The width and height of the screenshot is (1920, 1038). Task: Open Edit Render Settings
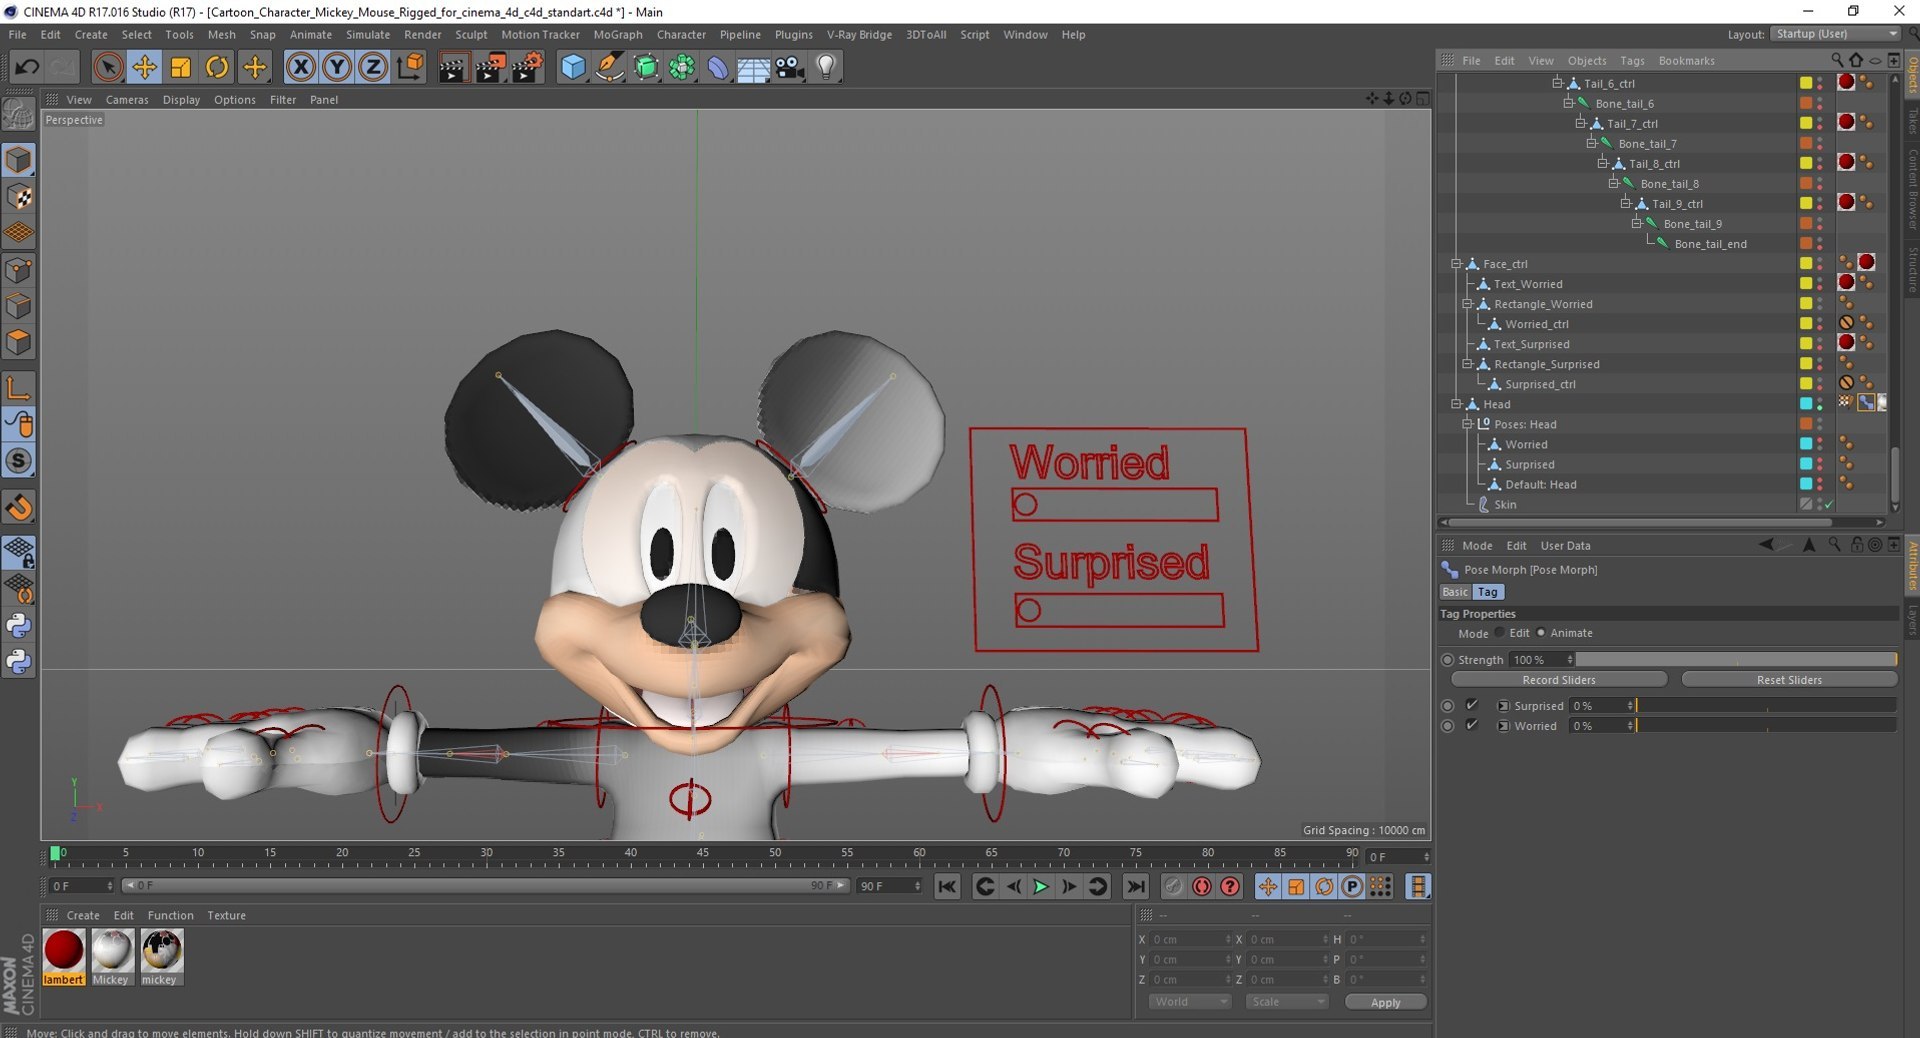pos(527,67)
